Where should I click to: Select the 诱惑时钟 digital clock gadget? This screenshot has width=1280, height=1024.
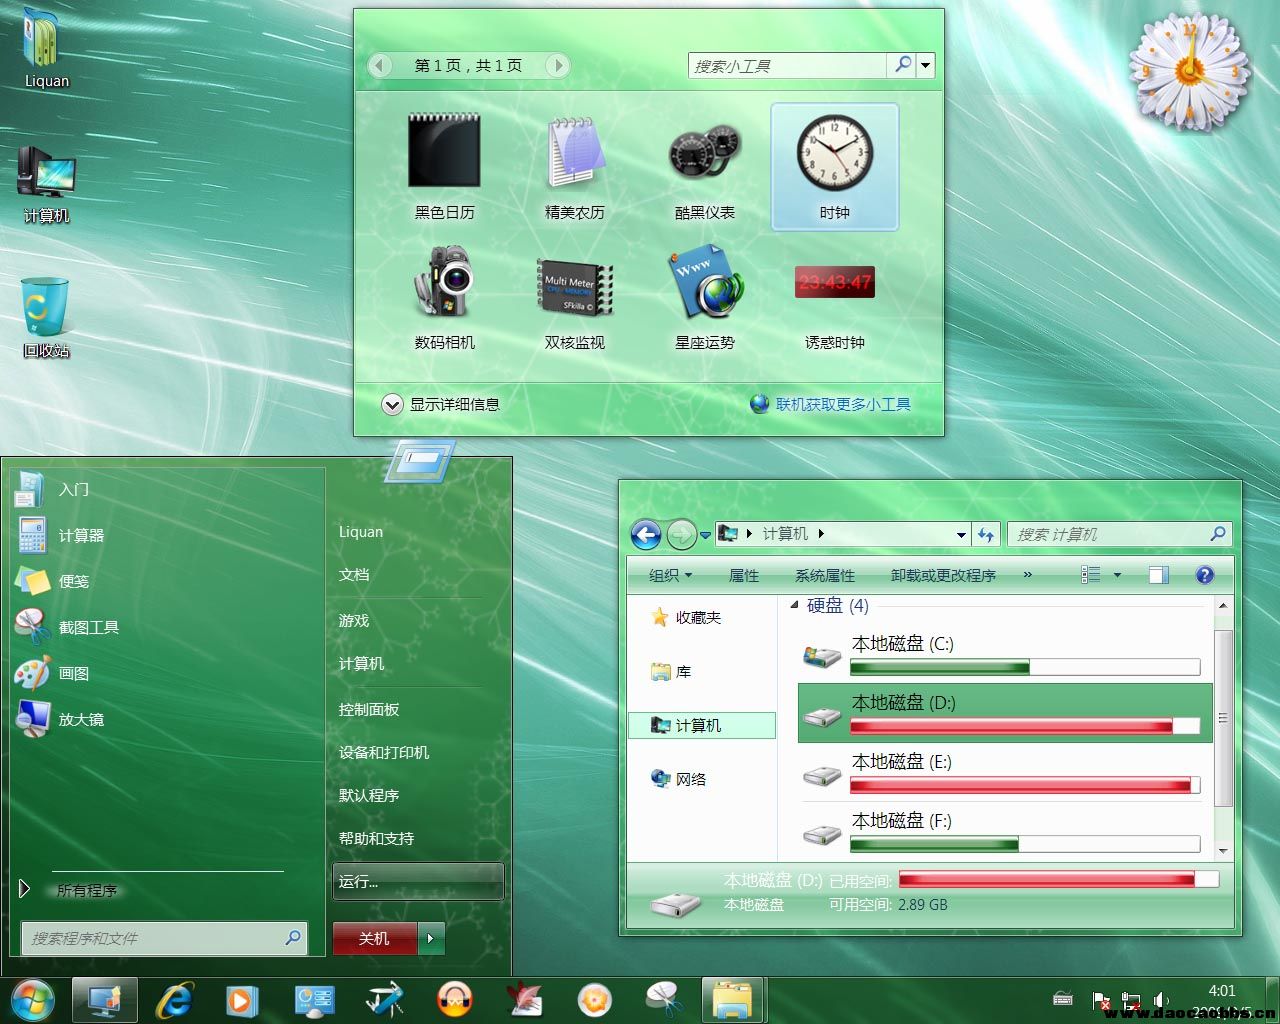(835, 282)
